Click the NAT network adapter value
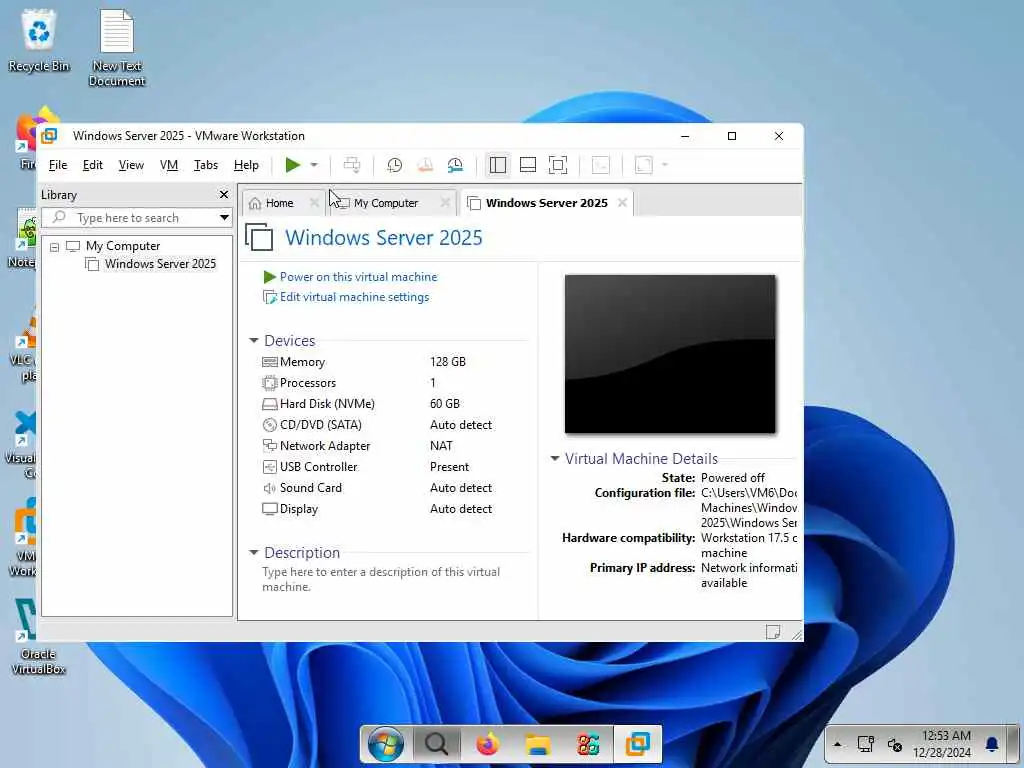This screenshot has height=768, width=1024. (441, 446)
